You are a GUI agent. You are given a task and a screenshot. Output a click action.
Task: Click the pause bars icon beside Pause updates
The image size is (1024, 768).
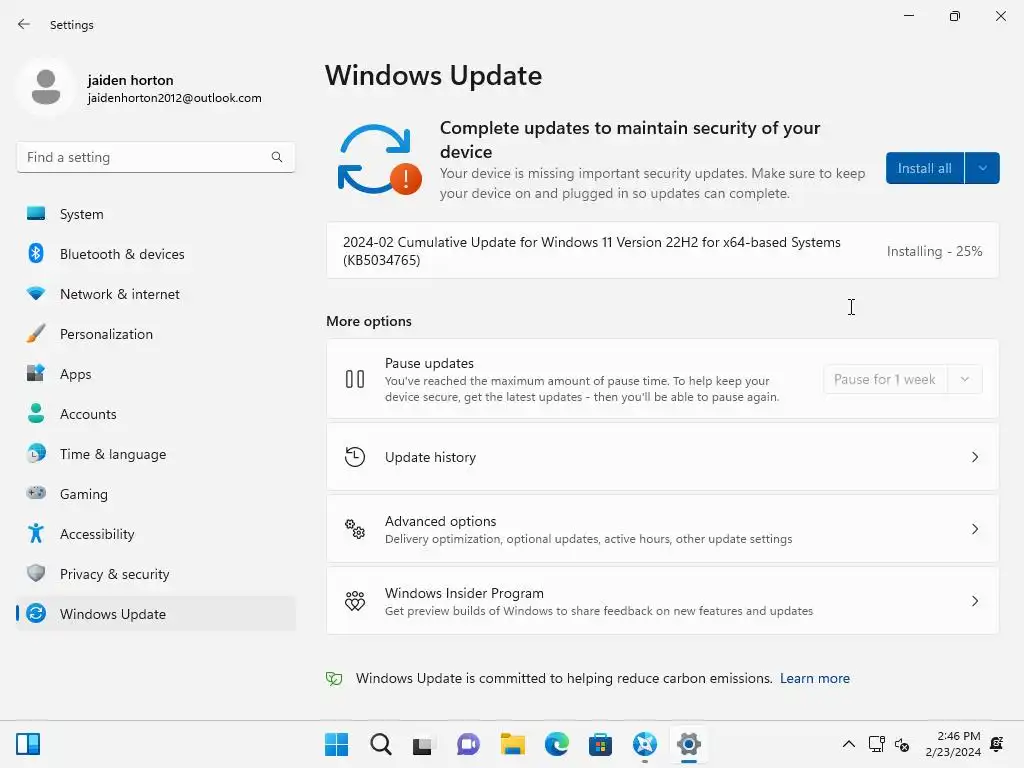[x=355, y=379]
